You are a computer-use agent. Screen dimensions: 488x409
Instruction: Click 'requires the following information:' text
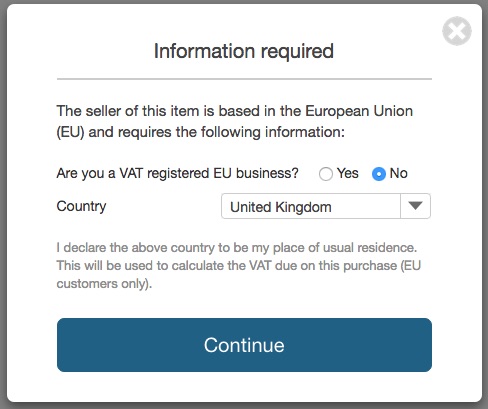click(231, 132)
